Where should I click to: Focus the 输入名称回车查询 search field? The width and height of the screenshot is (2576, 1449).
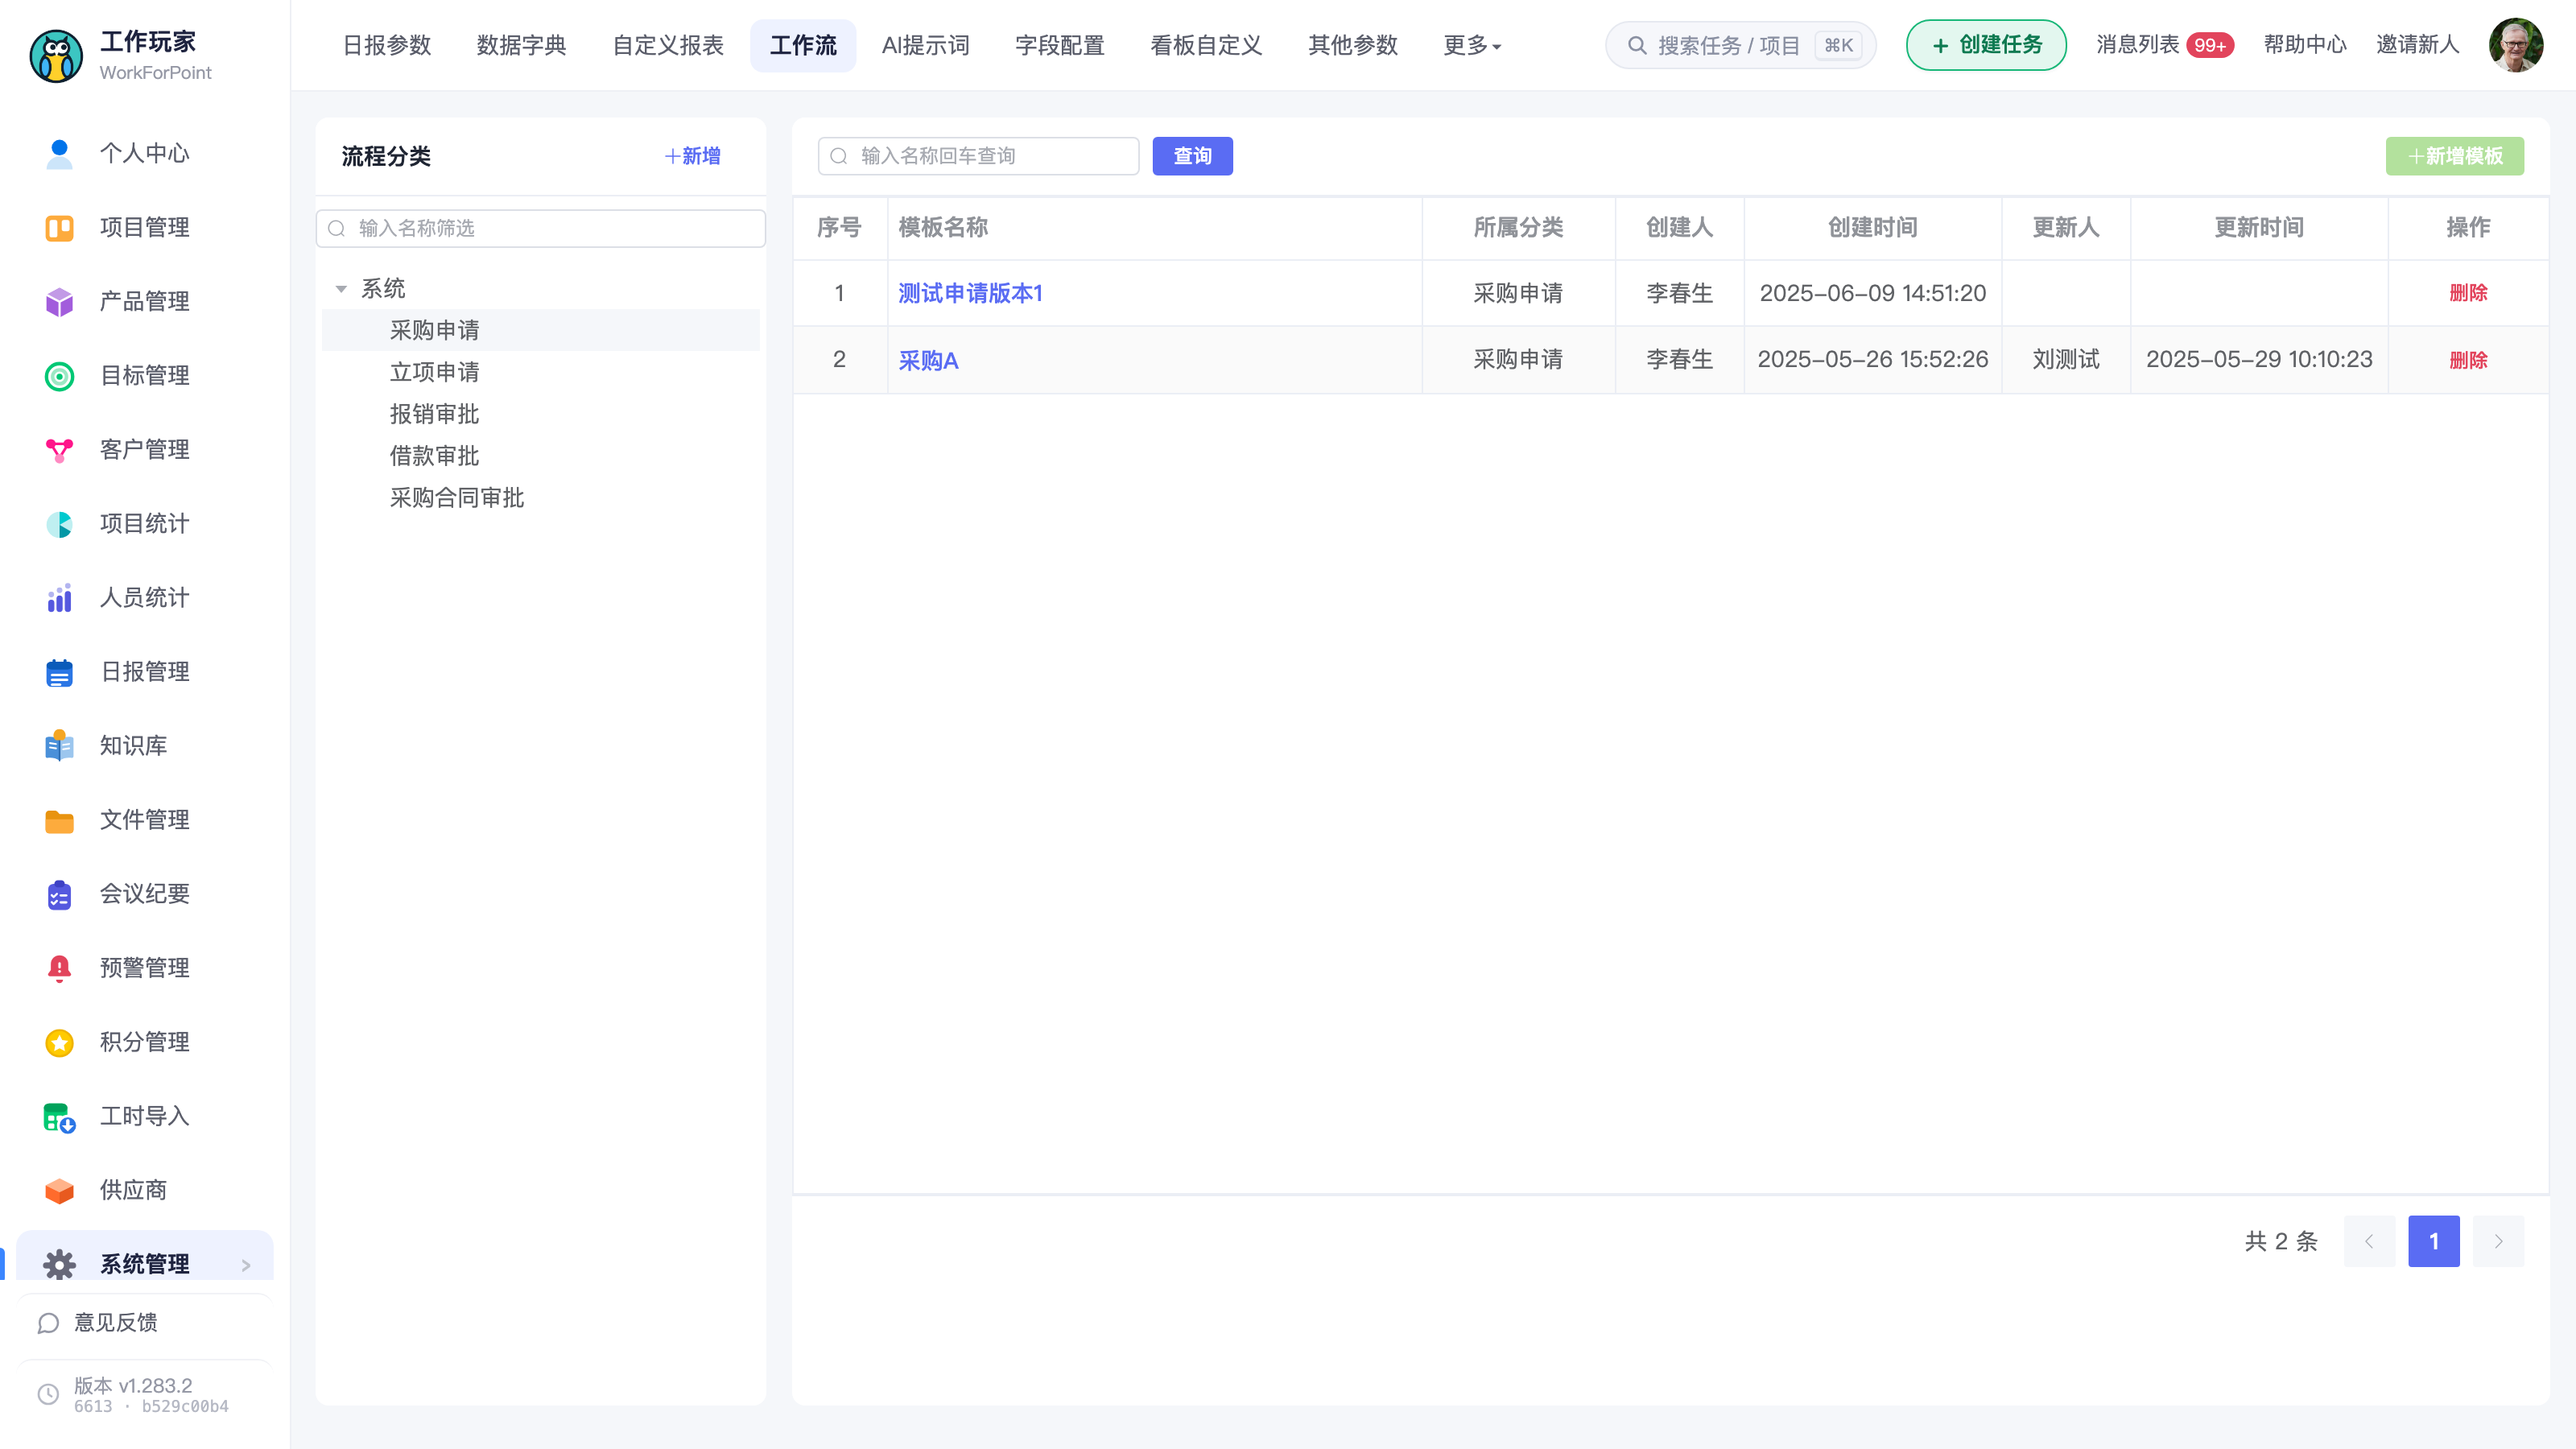978,156
